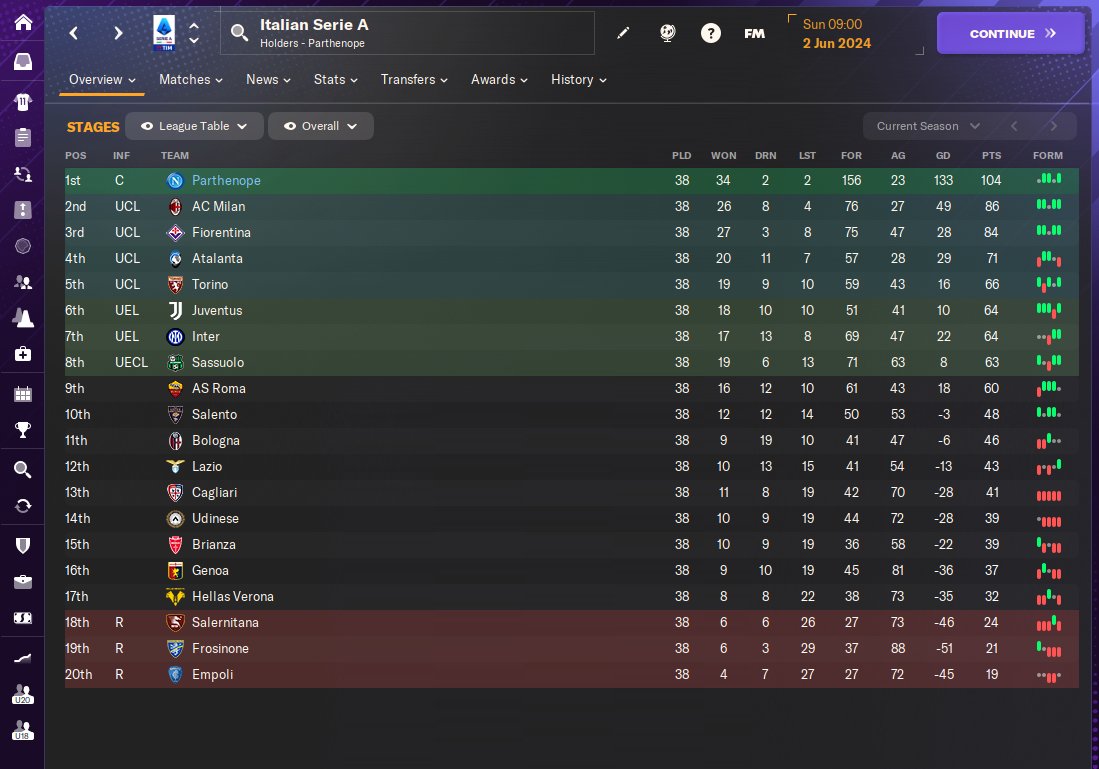
Task: Click the pencil edit icon
Action: 623,33
